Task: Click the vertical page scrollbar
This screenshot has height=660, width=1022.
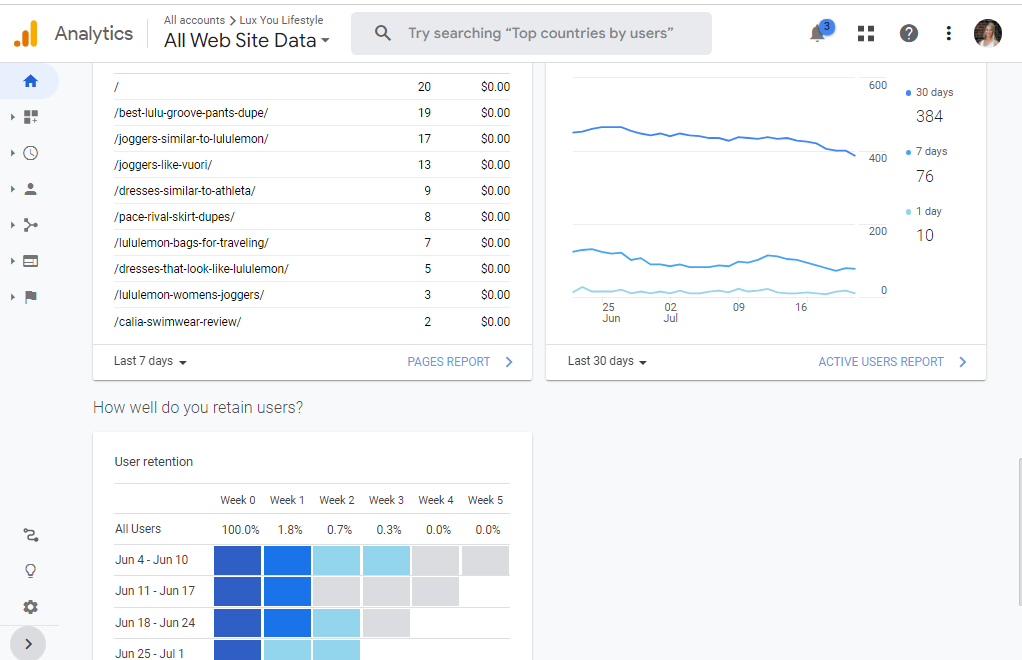Action: 1020,531
